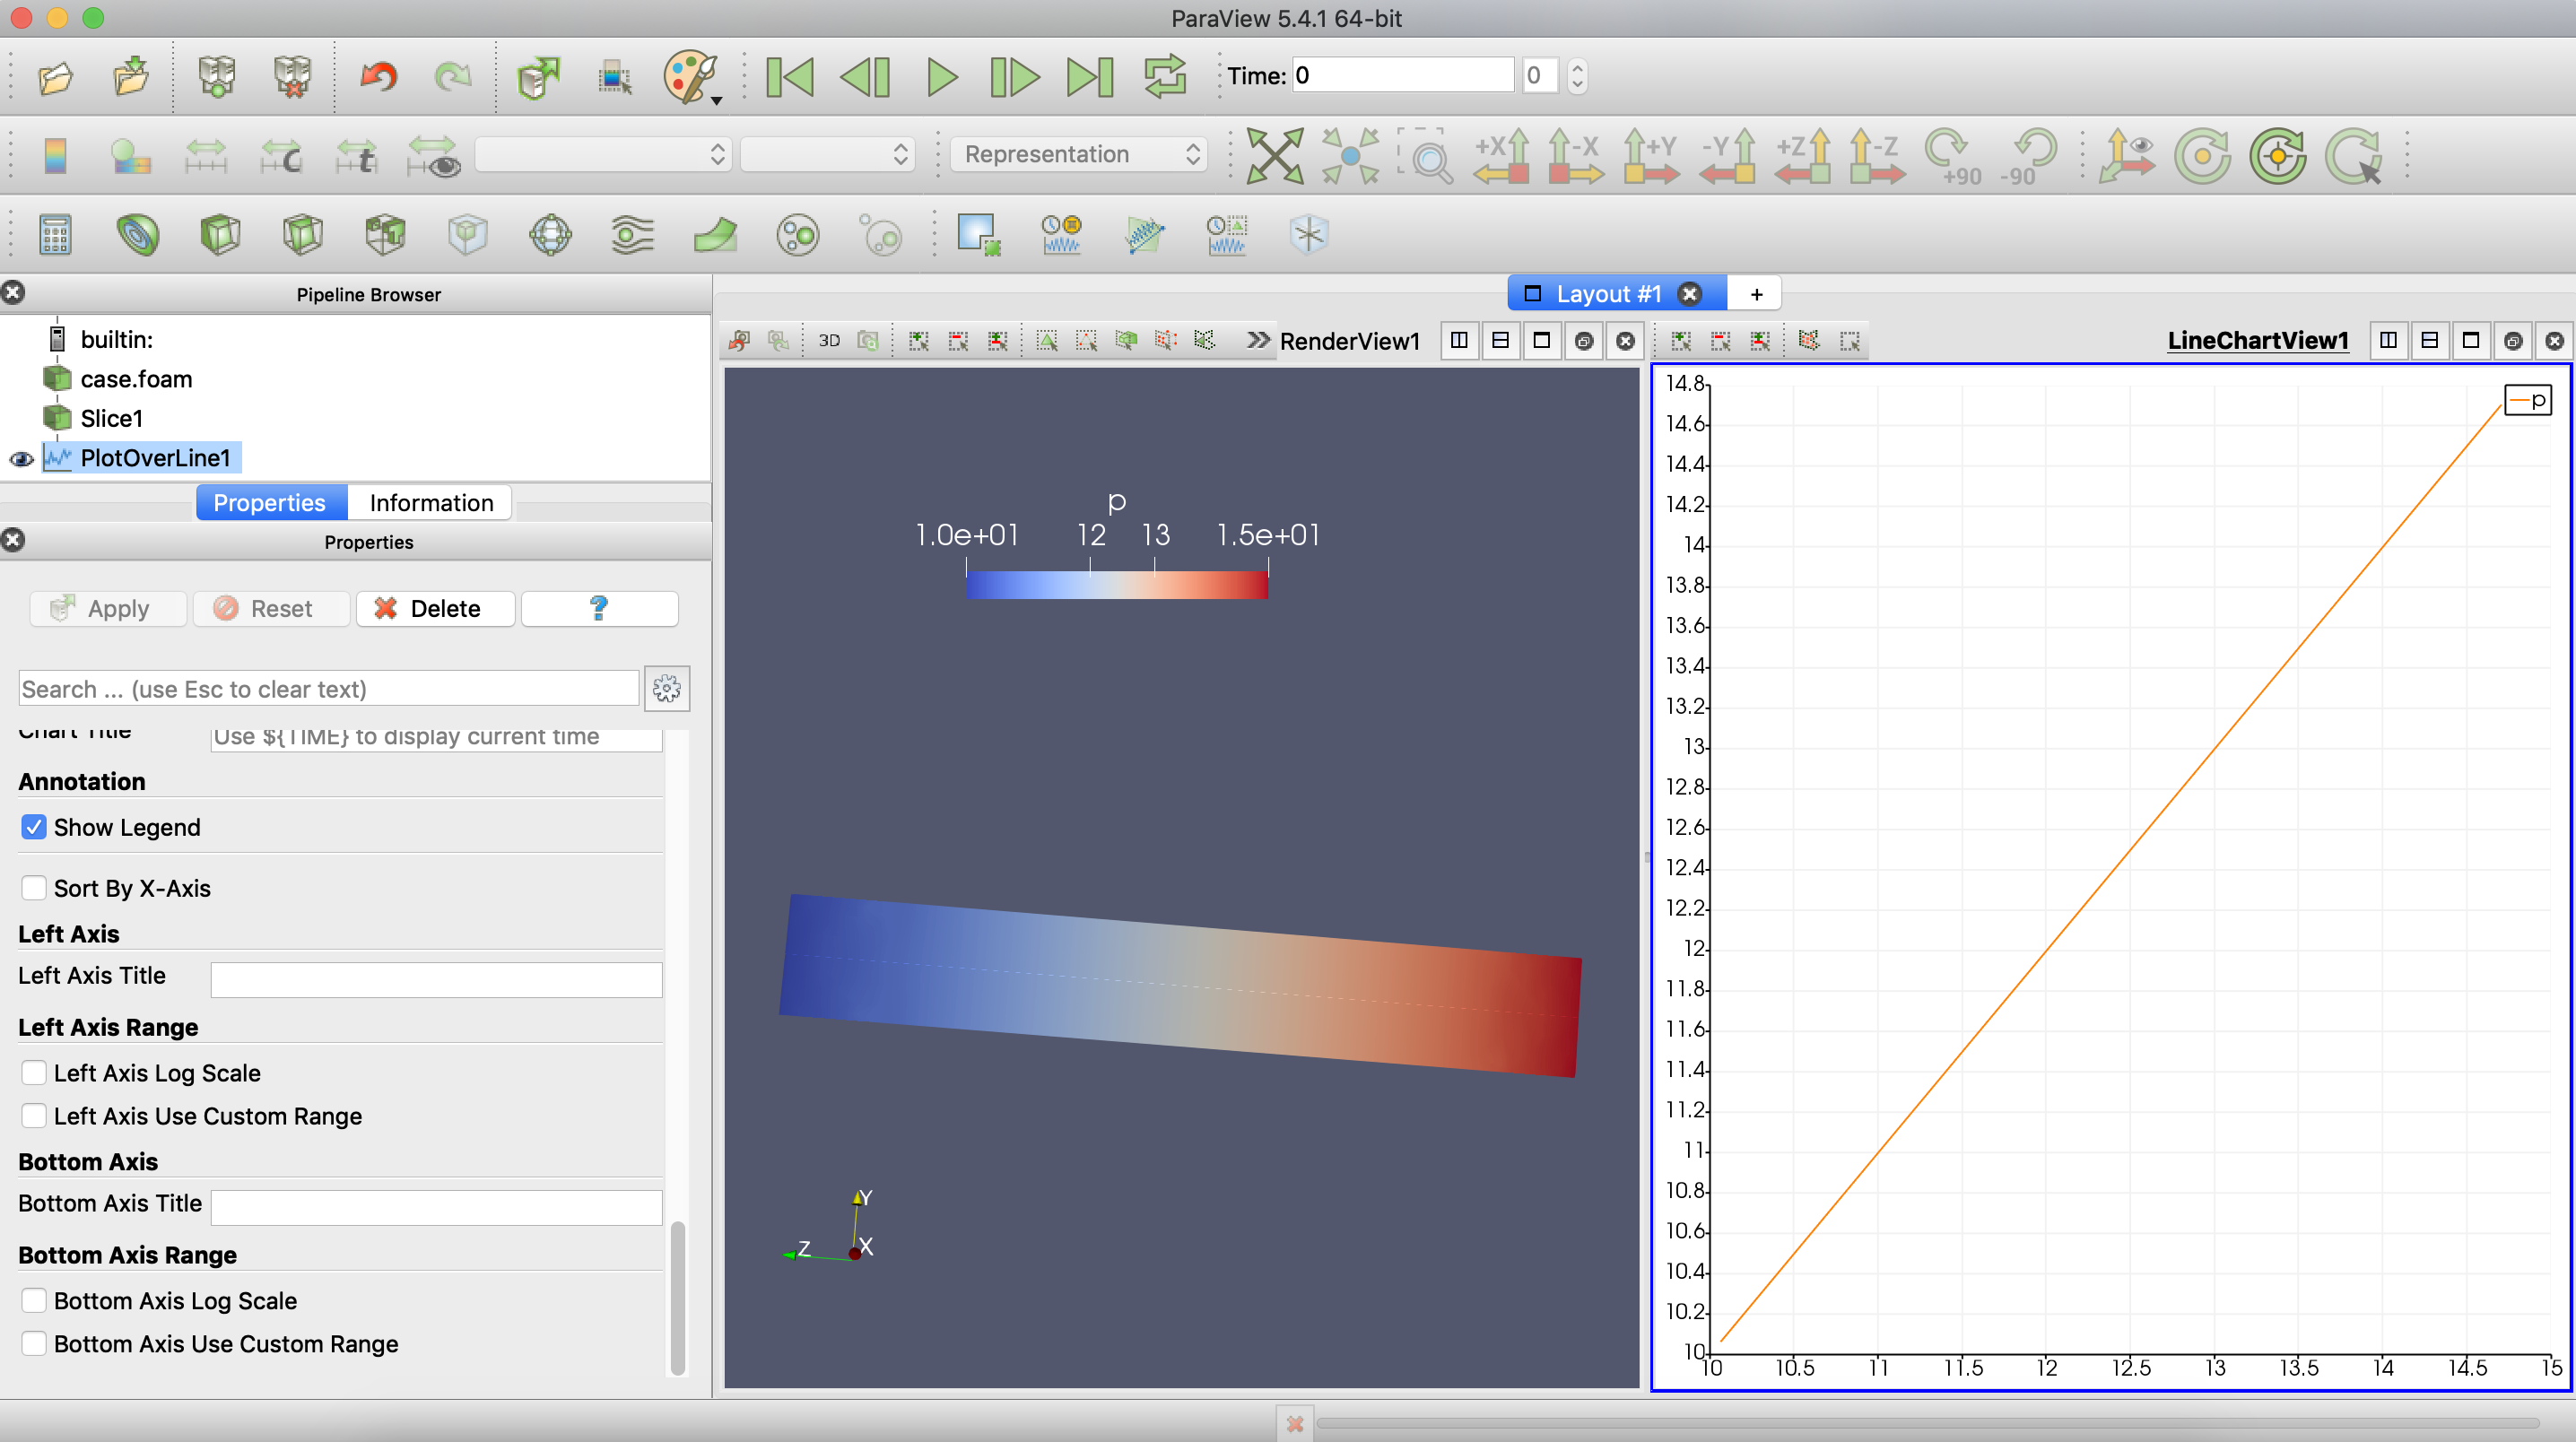
Task: Click the Slice filter icon
Action: (x=302, y=235)
